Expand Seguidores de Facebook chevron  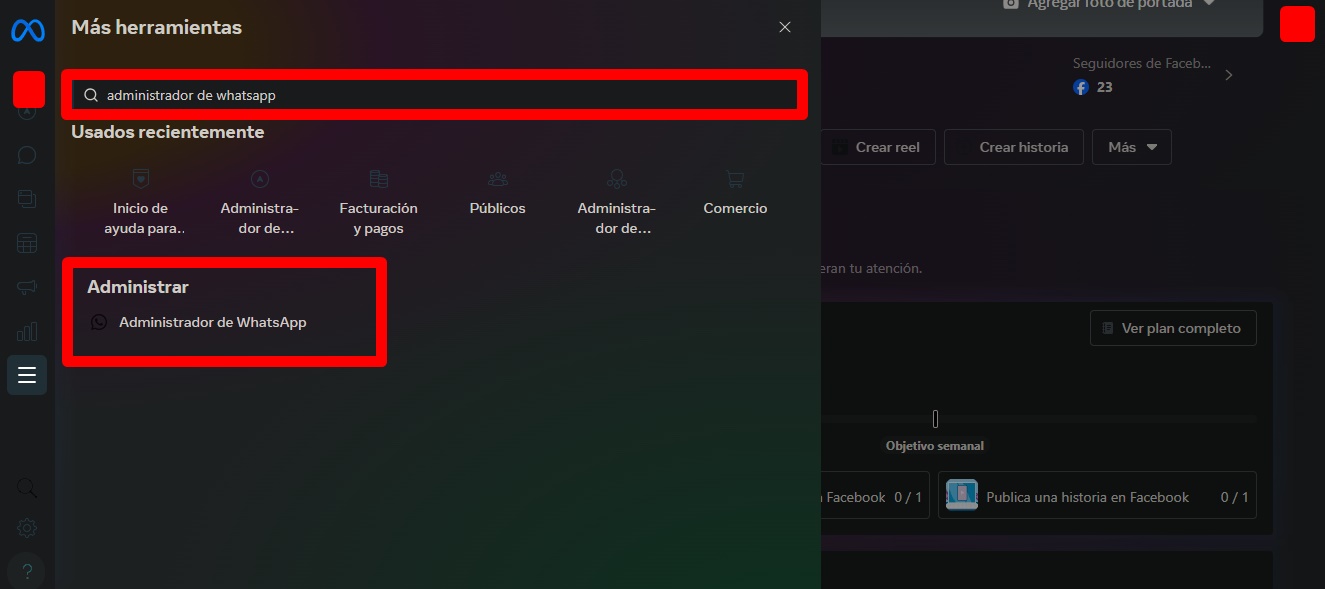1229,75
